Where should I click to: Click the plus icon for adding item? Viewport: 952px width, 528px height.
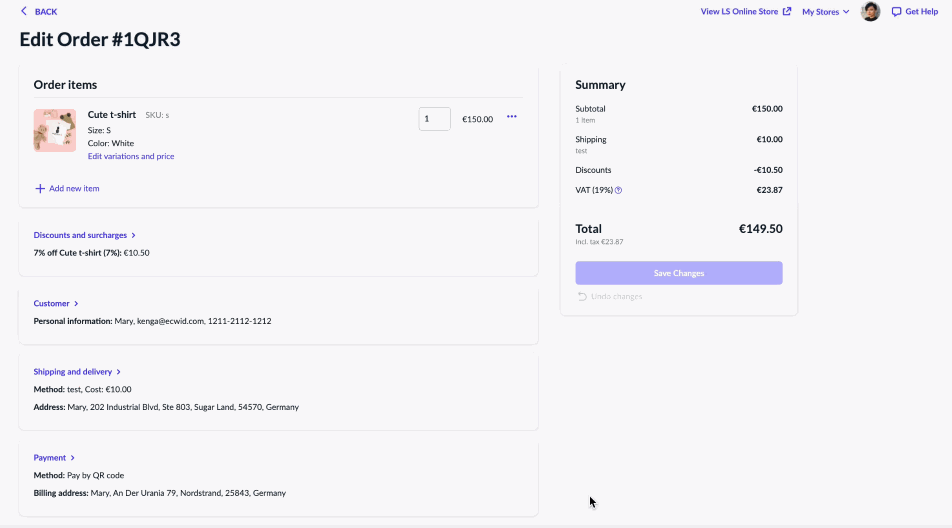pyautogui.click(x=40, y=189)
